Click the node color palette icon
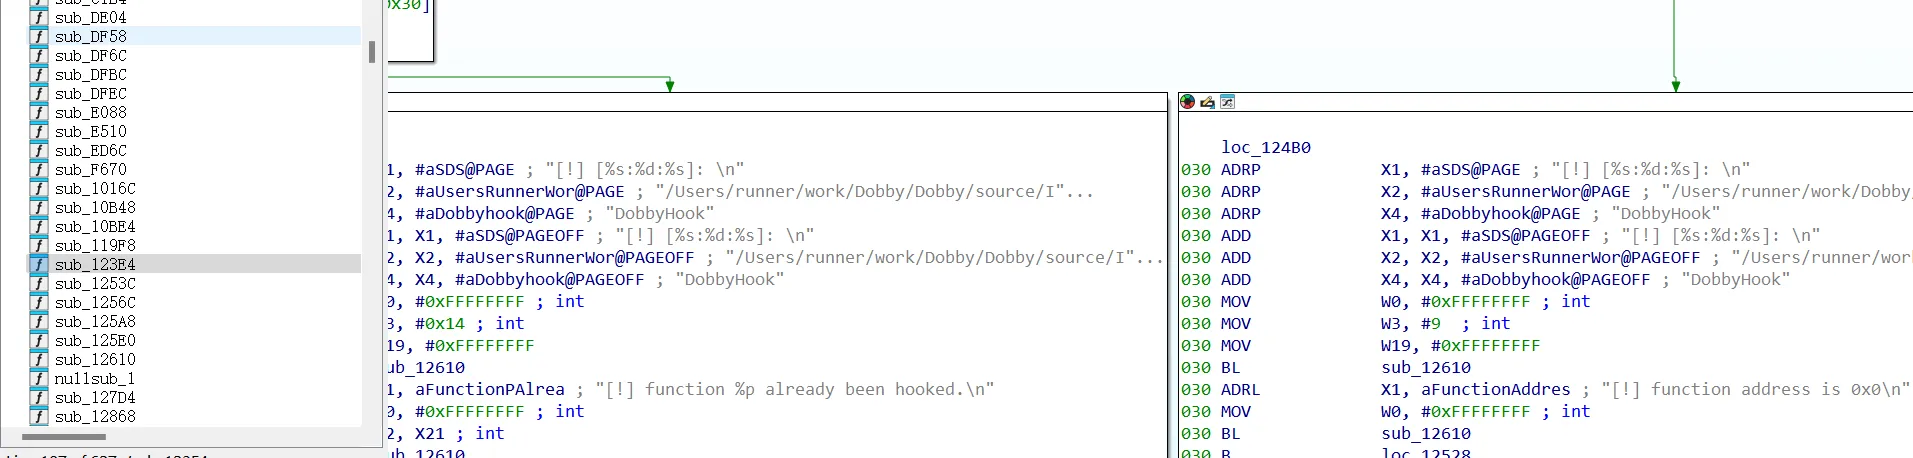 click(x=1187, y=102)
